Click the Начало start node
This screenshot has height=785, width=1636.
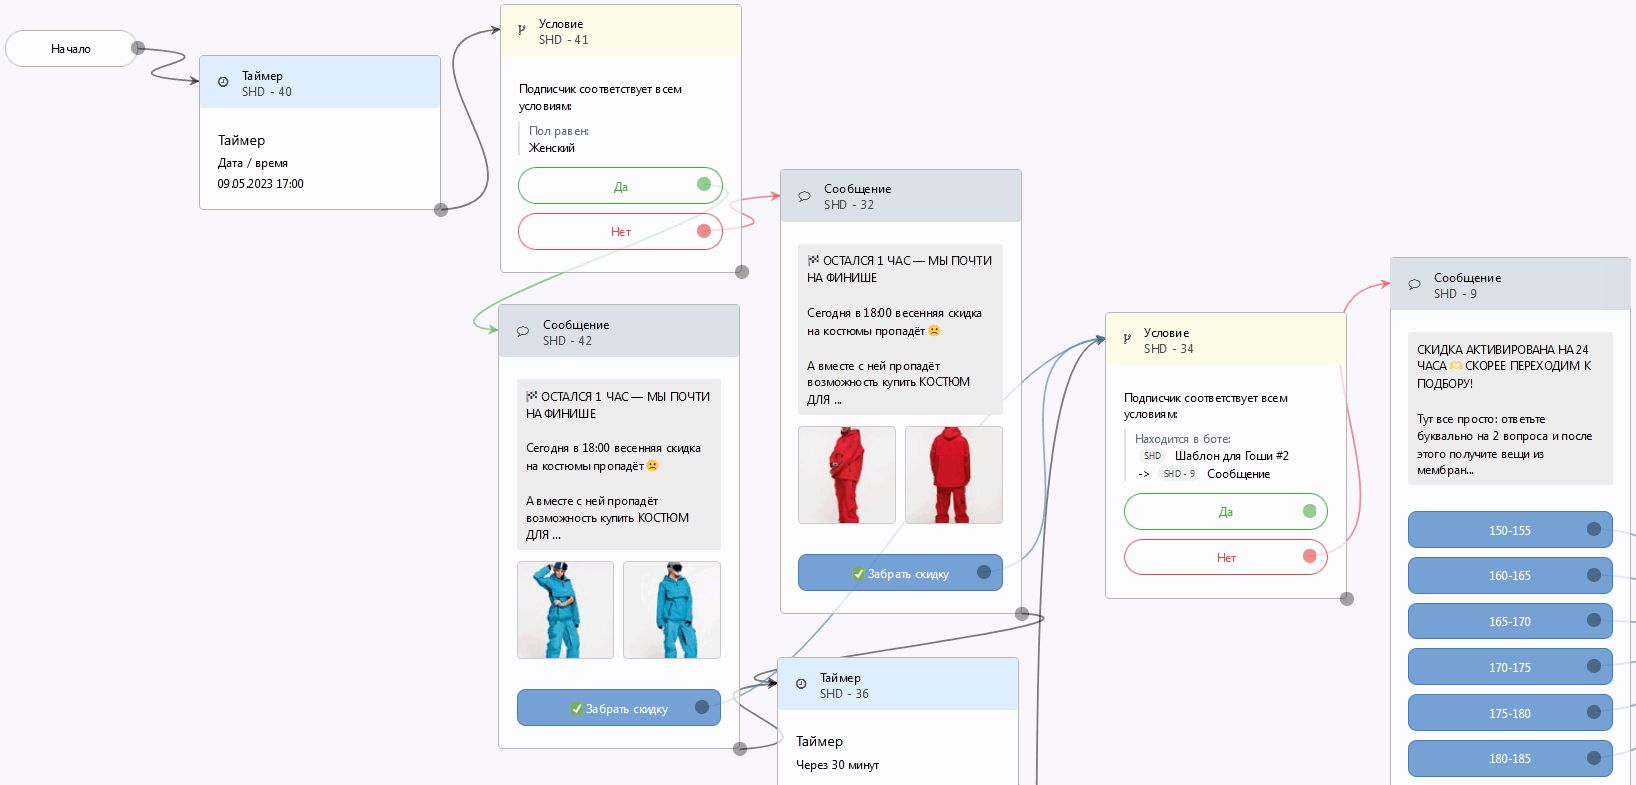[71, 48]
